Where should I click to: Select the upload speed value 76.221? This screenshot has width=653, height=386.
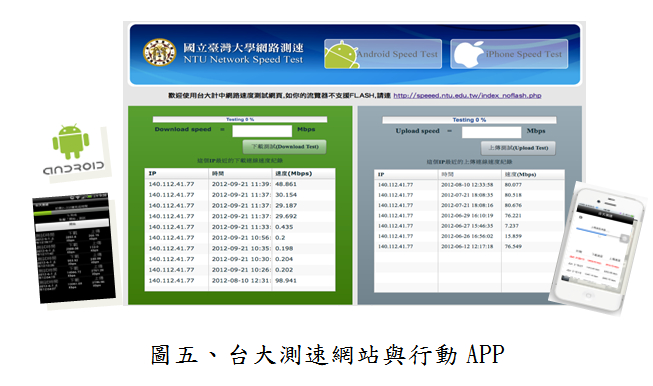coord(513,216)
